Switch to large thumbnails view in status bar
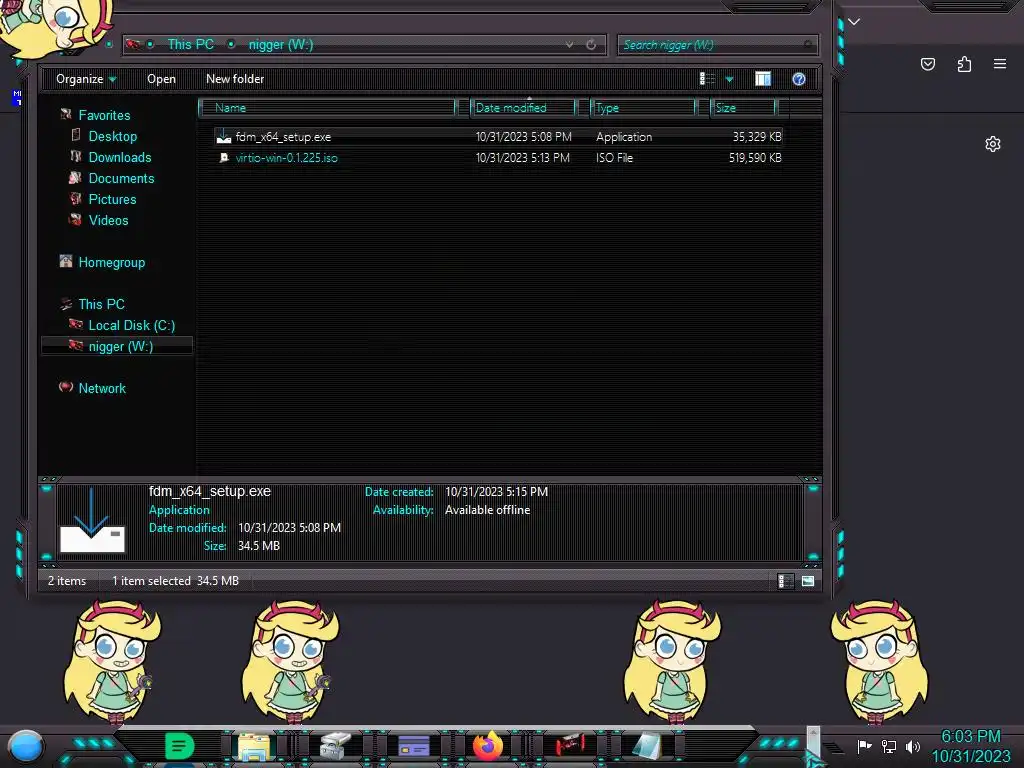Viewport: 1024px width, 768px height. 808,581
